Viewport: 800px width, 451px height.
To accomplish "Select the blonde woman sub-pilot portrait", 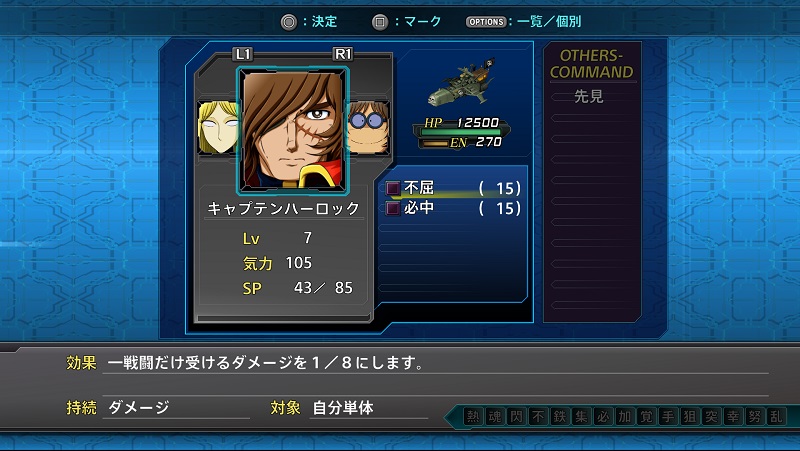I will click(x=217, y=128).
